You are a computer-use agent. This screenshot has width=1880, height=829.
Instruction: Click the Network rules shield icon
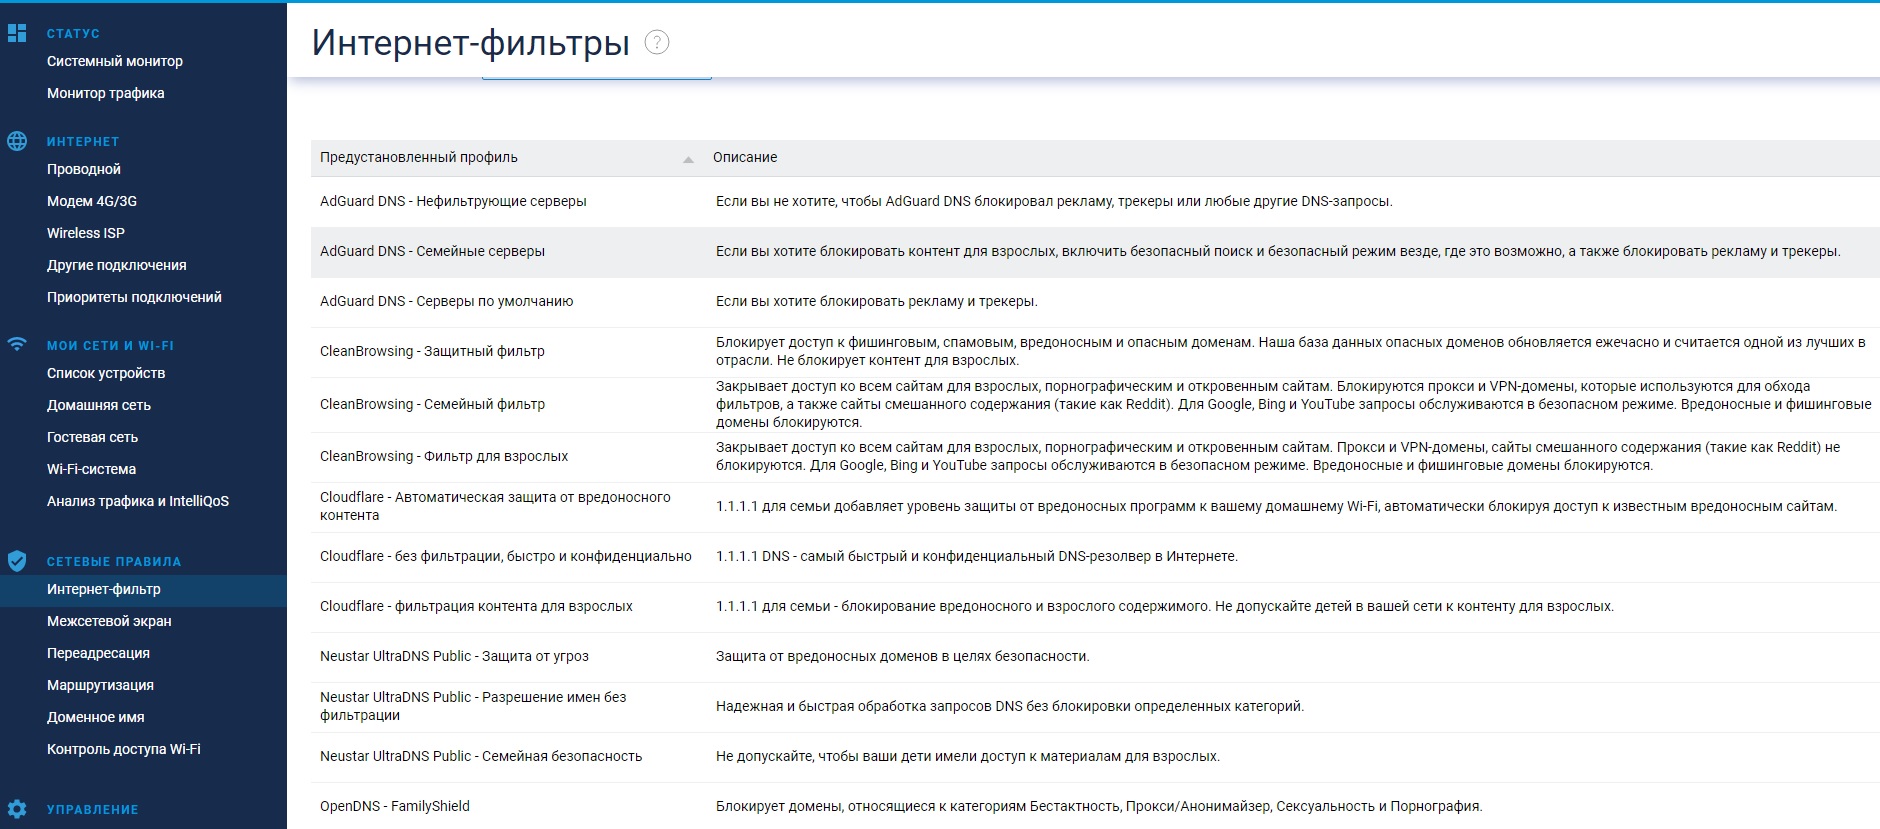pos(17,561)
